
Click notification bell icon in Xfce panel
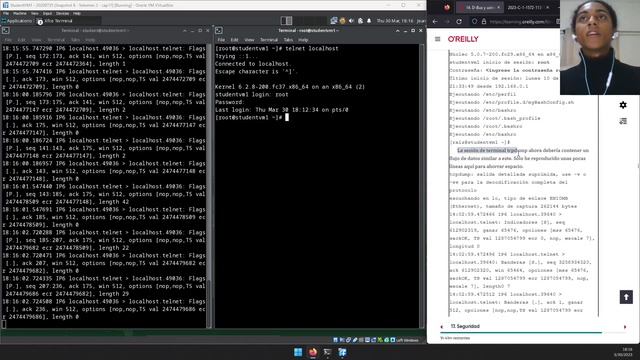(369, 20)
